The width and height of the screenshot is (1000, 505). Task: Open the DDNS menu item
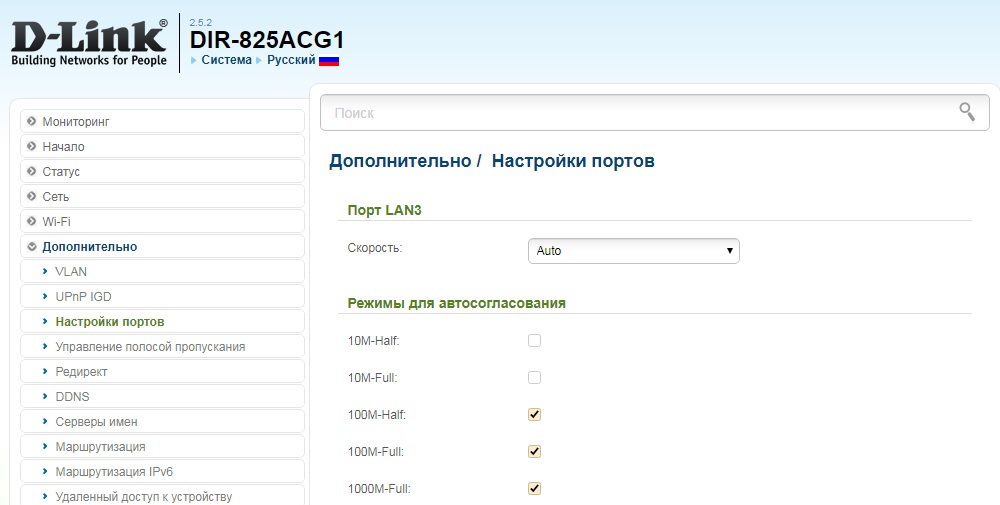point(72,396)
